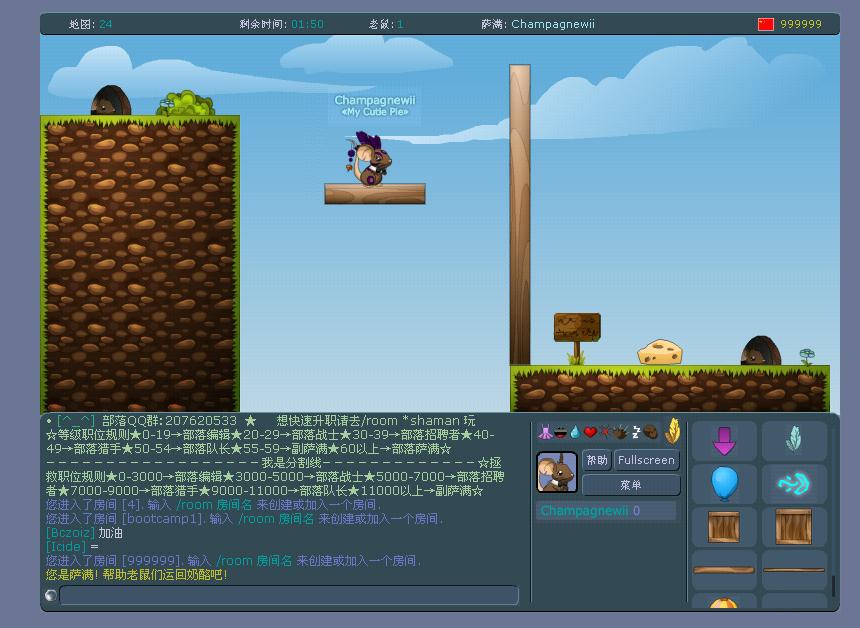Select the sleep Zz emote
Screen dimensions: 860x628
click(636, 432)
